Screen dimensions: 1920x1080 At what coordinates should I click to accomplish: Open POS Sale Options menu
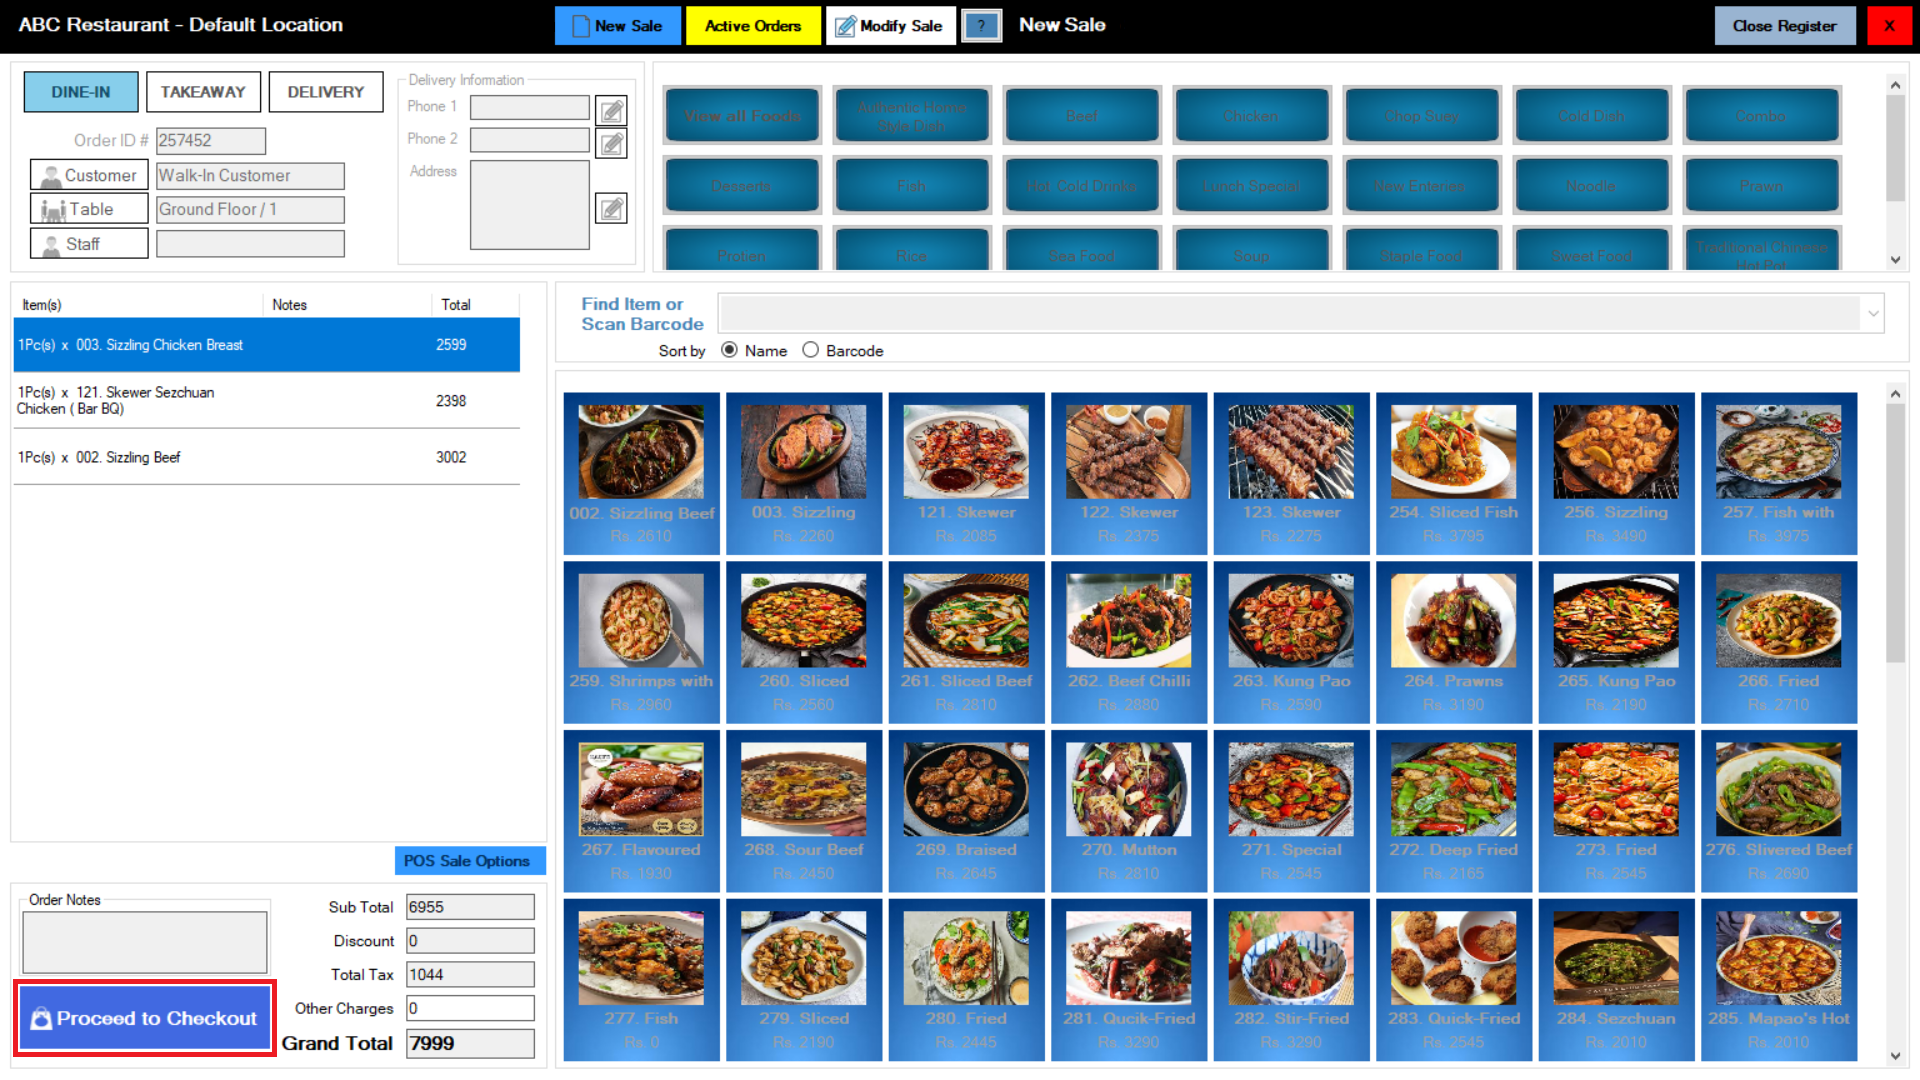[469, 861]
